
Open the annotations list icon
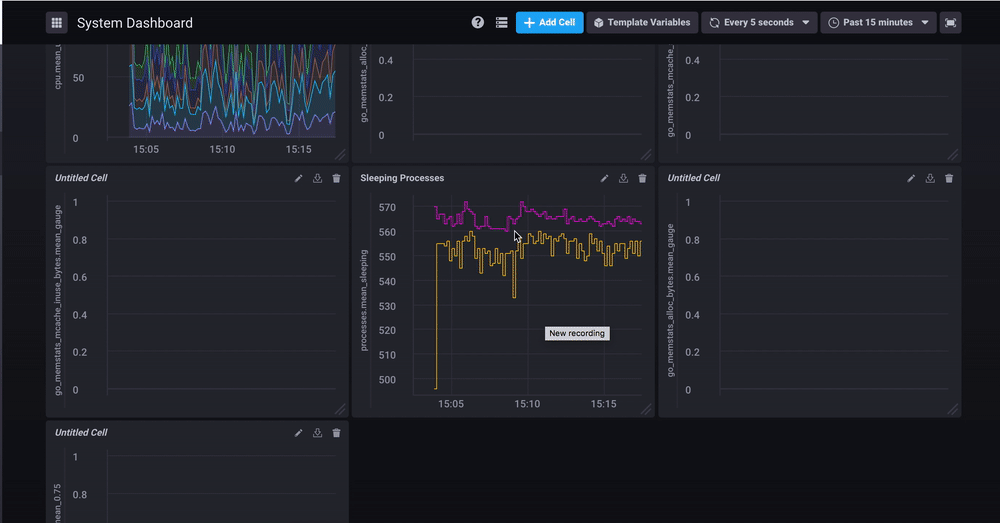502,22
